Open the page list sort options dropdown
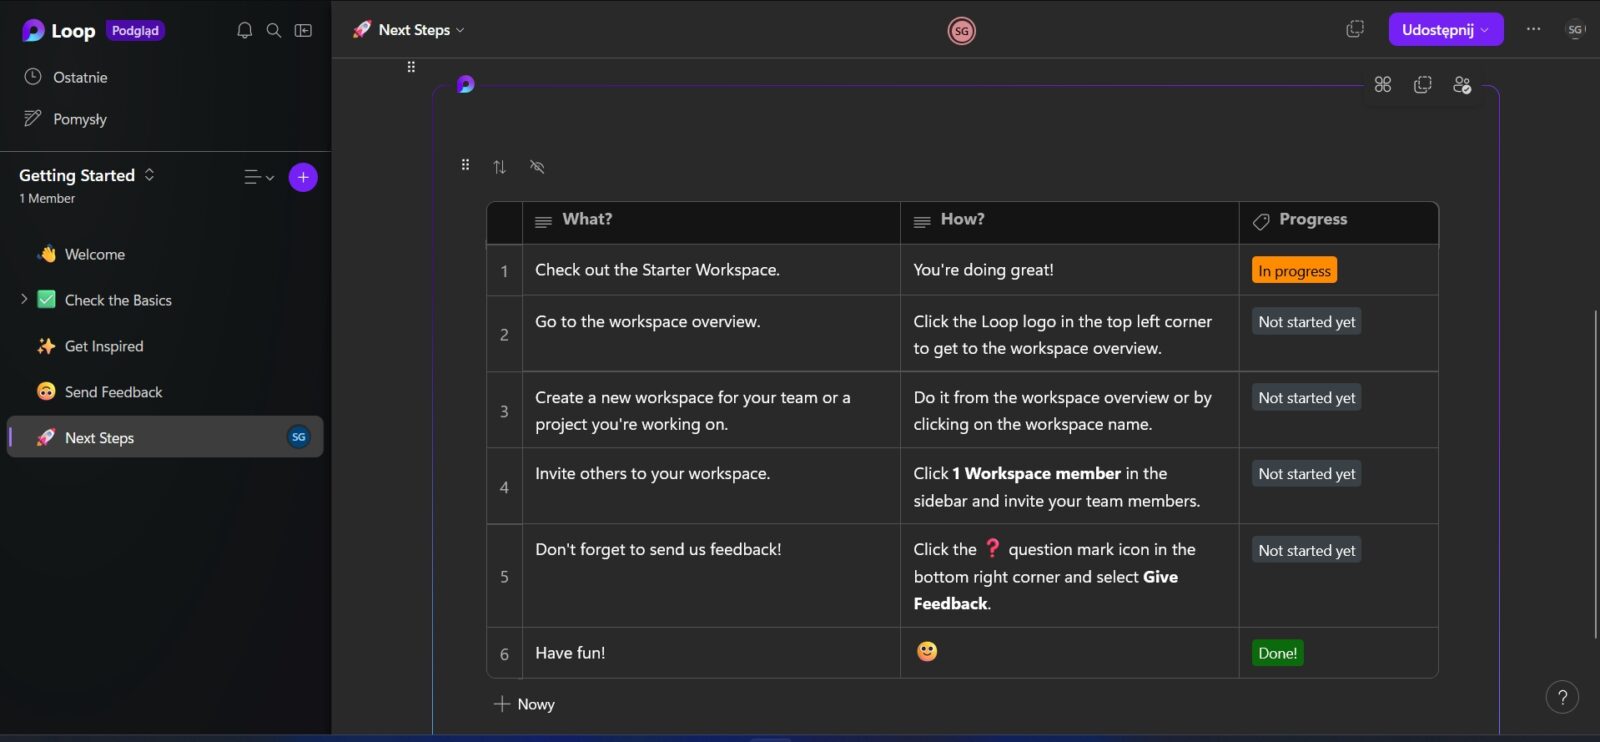1600x742 pixels. tap(259, 177)
